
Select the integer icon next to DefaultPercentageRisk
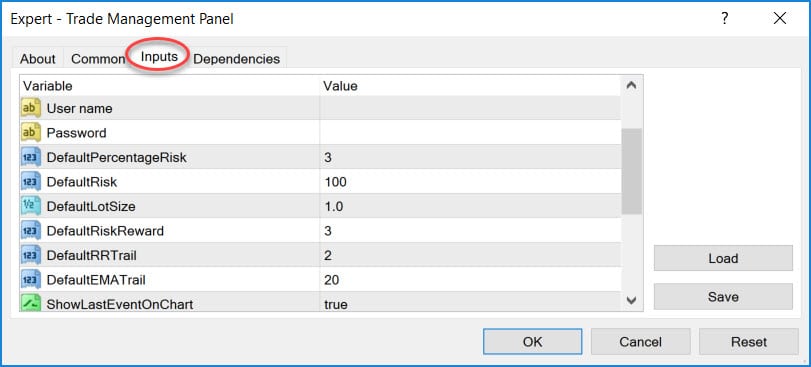31,157
